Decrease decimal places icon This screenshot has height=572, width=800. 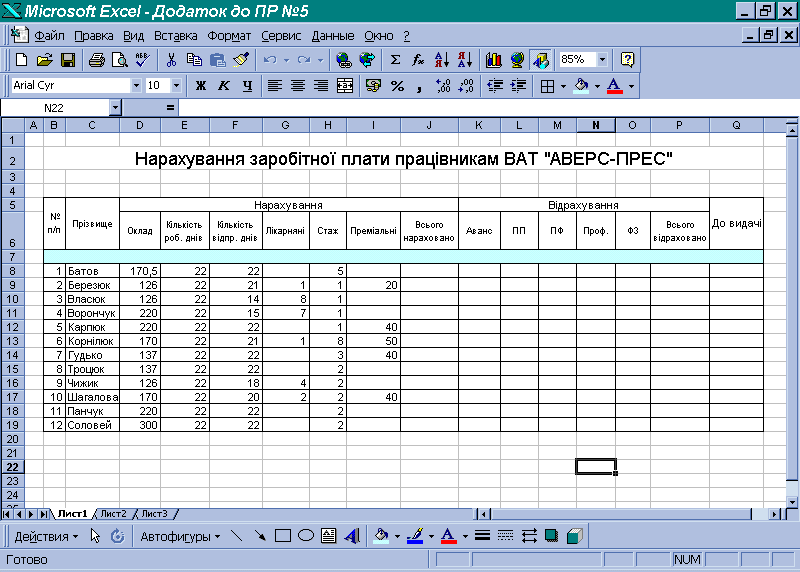click(466, 86)
